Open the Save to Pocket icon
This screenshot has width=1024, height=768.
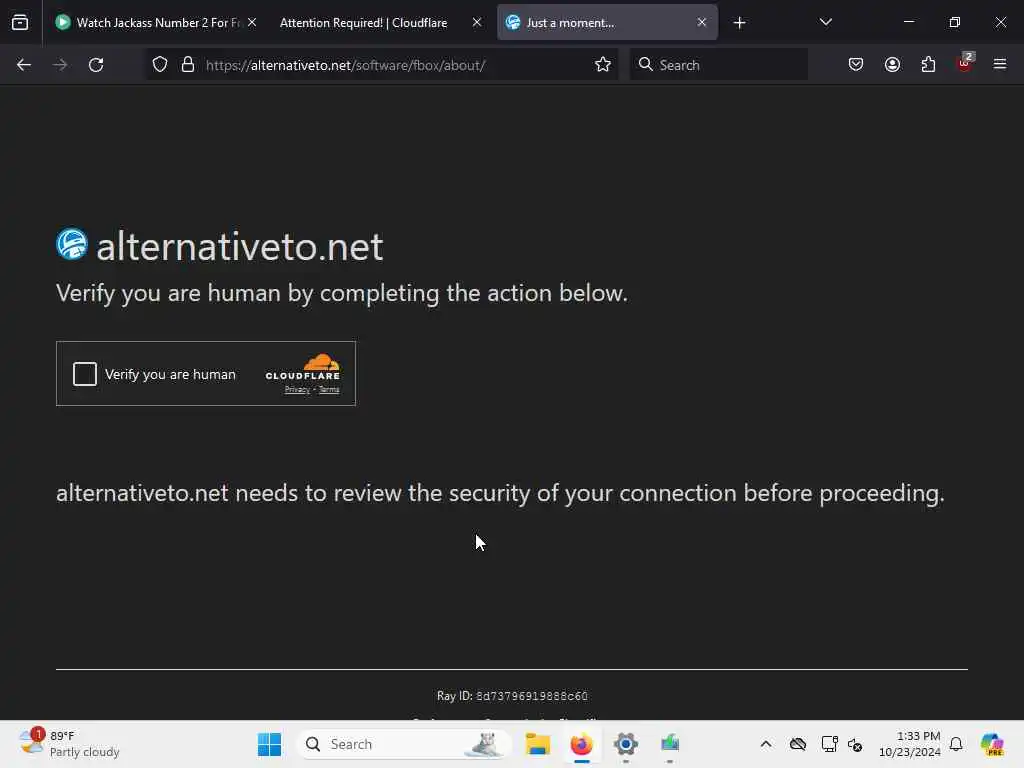[856, 65]
